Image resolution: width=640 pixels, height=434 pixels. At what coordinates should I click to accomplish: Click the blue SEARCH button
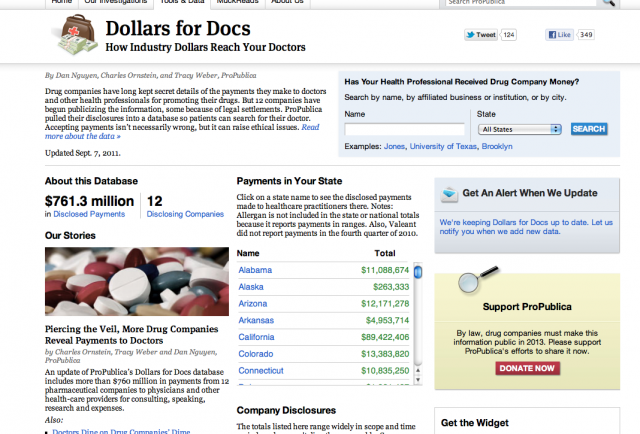click(589, 129)
